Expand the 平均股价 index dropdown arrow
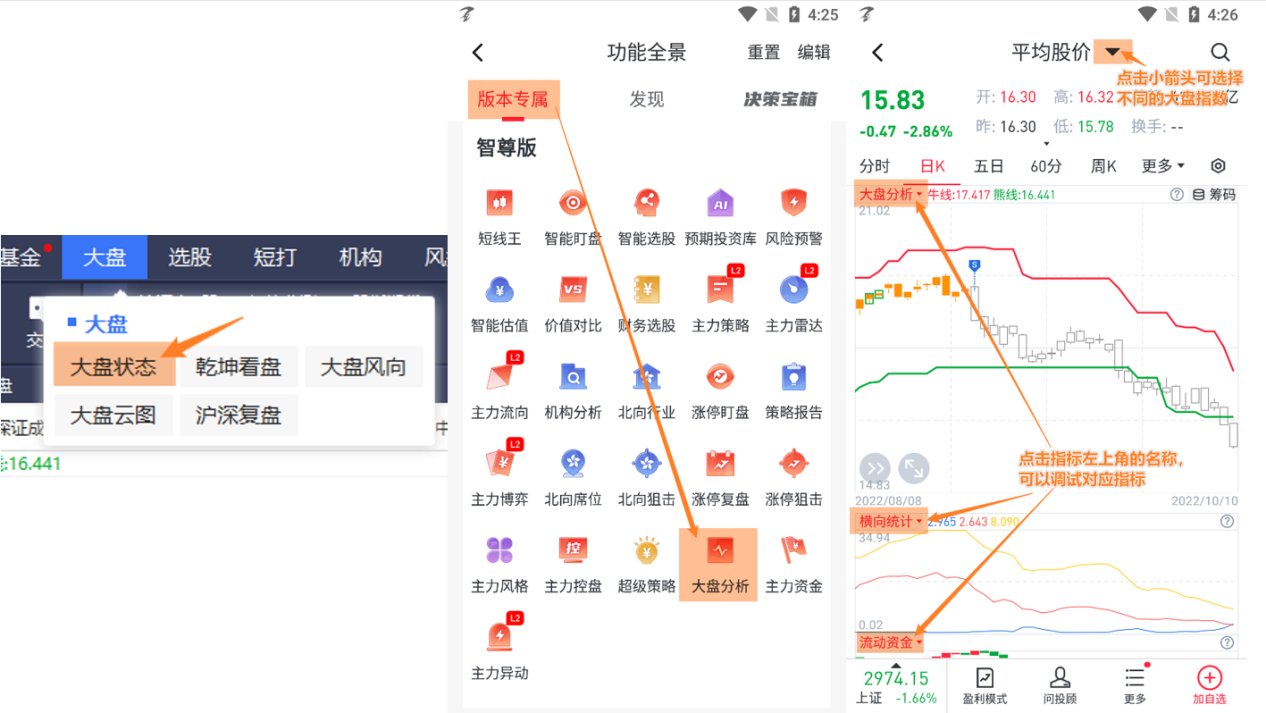The width and height of the screenshot is (1266, 713). click(1112, 52)
